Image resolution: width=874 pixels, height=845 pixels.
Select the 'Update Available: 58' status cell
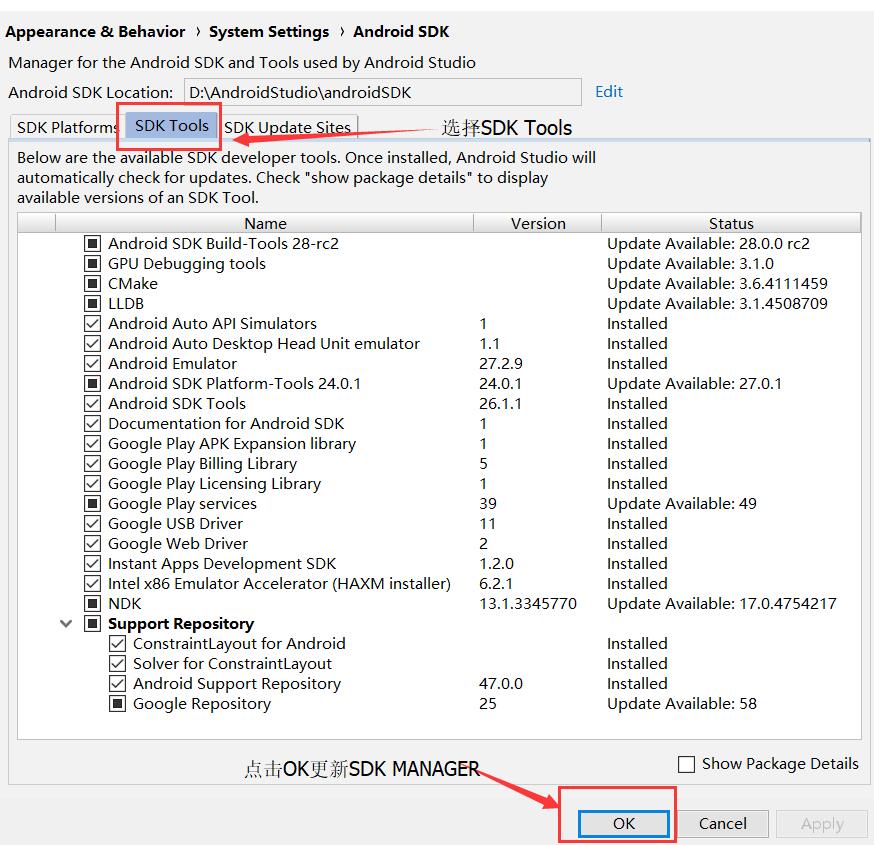click(x=682, y=704)
